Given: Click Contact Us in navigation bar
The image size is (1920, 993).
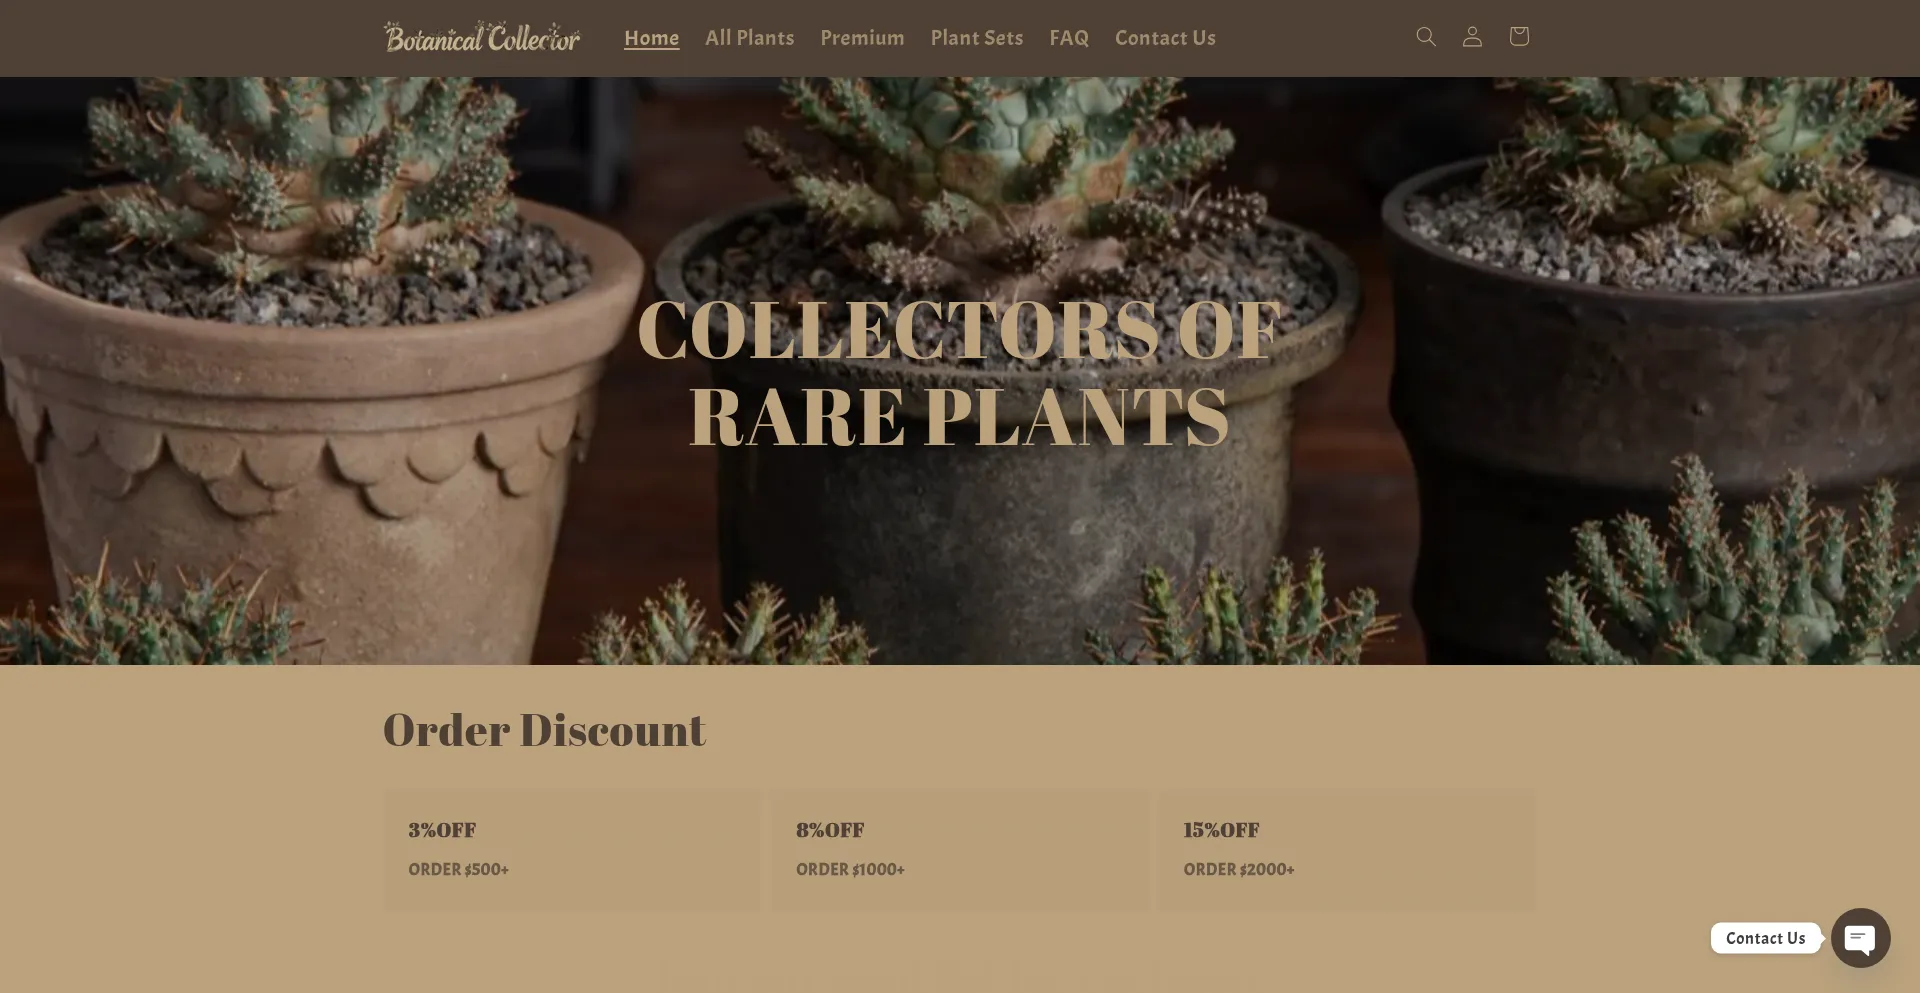Looking at the screenshot, I should [1165, 38].
